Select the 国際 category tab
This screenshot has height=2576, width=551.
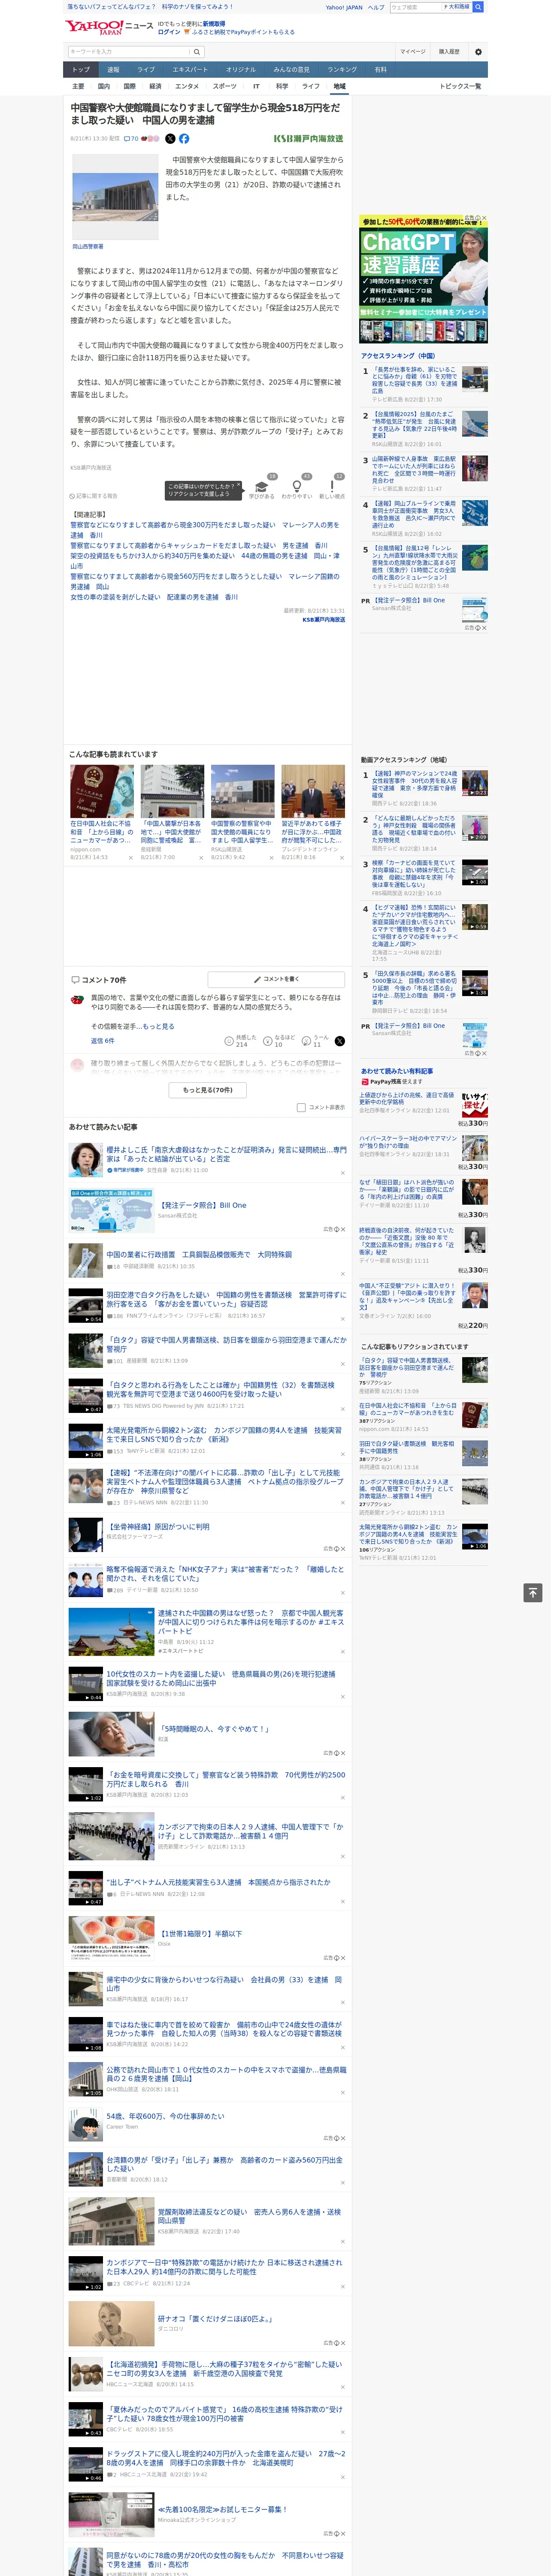(x=129, y=86)
